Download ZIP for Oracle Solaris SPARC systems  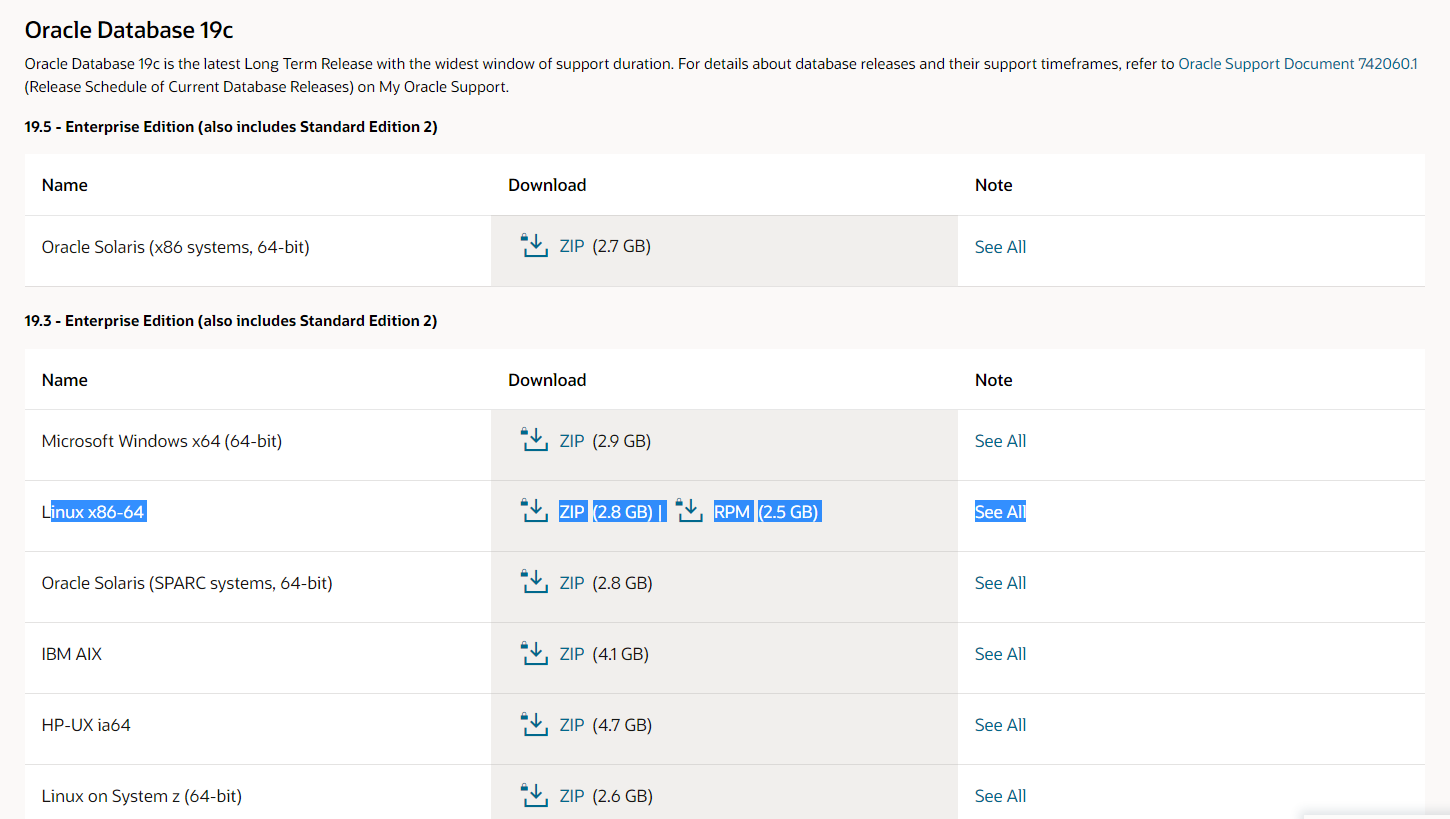click(x=572, y=582)
